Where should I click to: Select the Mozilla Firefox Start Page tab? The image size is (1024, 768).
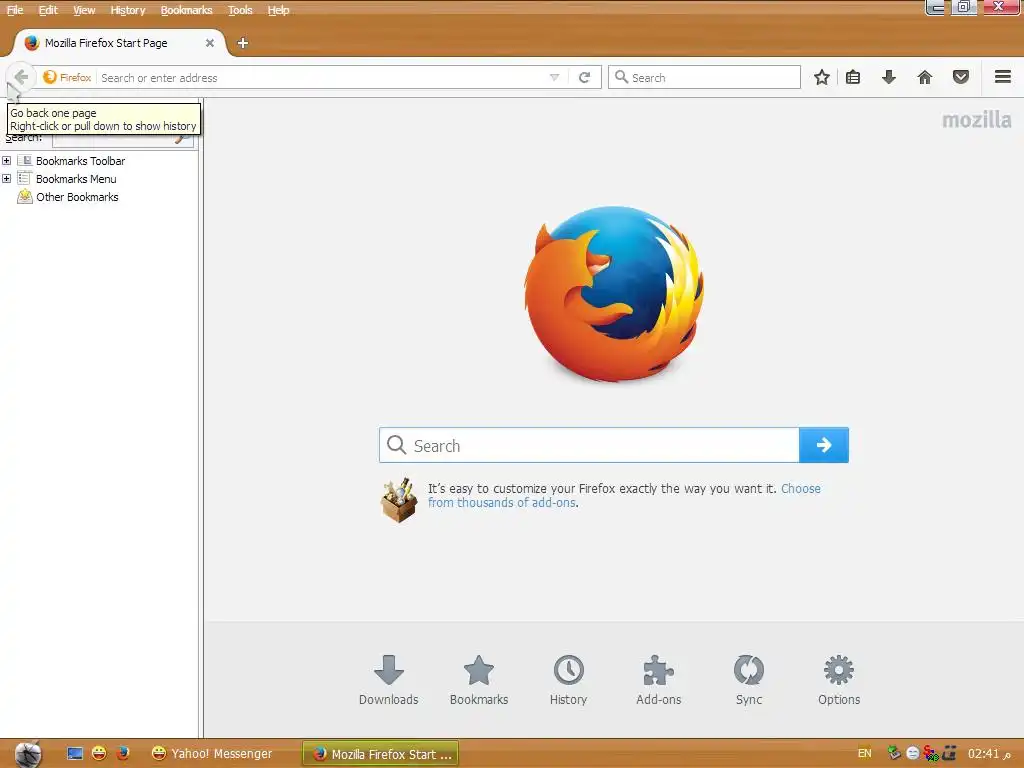coord(120,43)
